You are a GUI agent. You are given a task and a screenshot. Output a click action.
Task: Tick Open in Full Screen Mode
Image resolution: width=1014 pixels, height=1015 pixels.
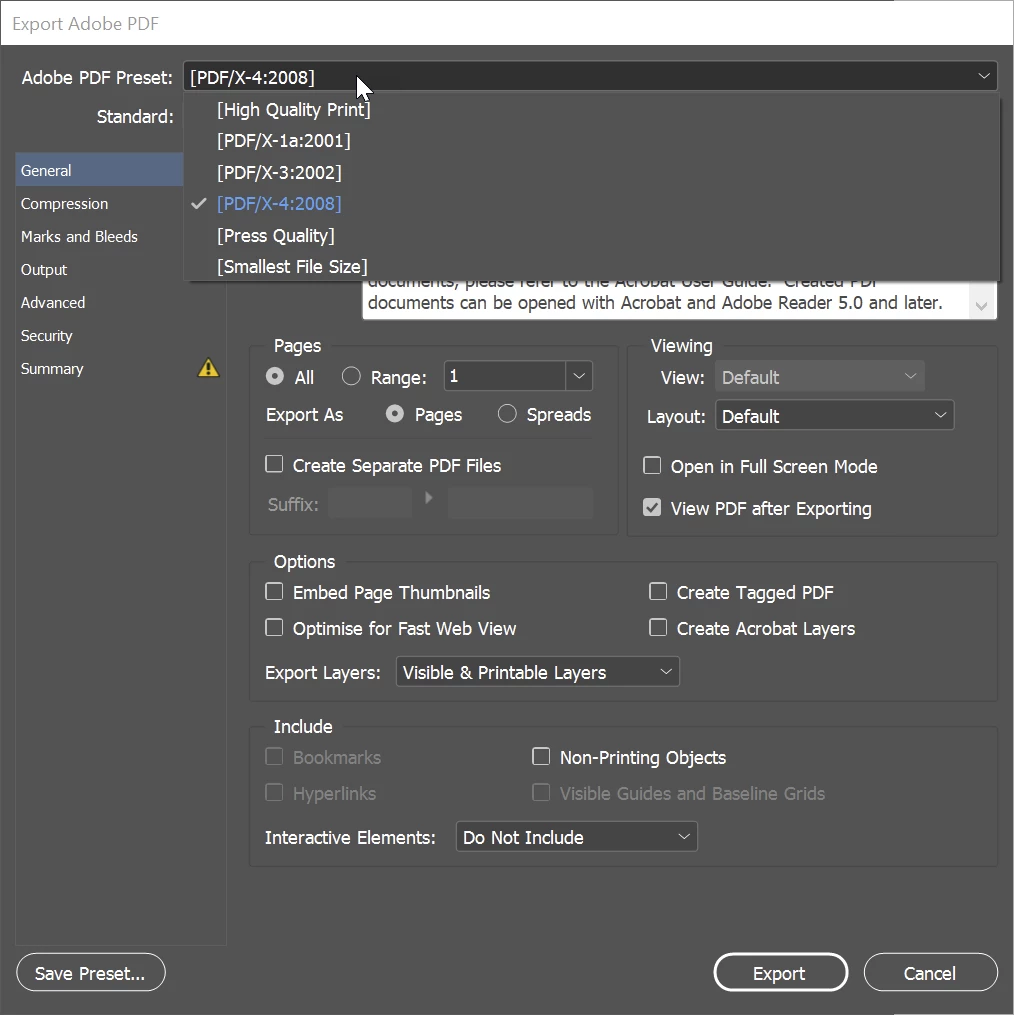[x=652, y=465]
